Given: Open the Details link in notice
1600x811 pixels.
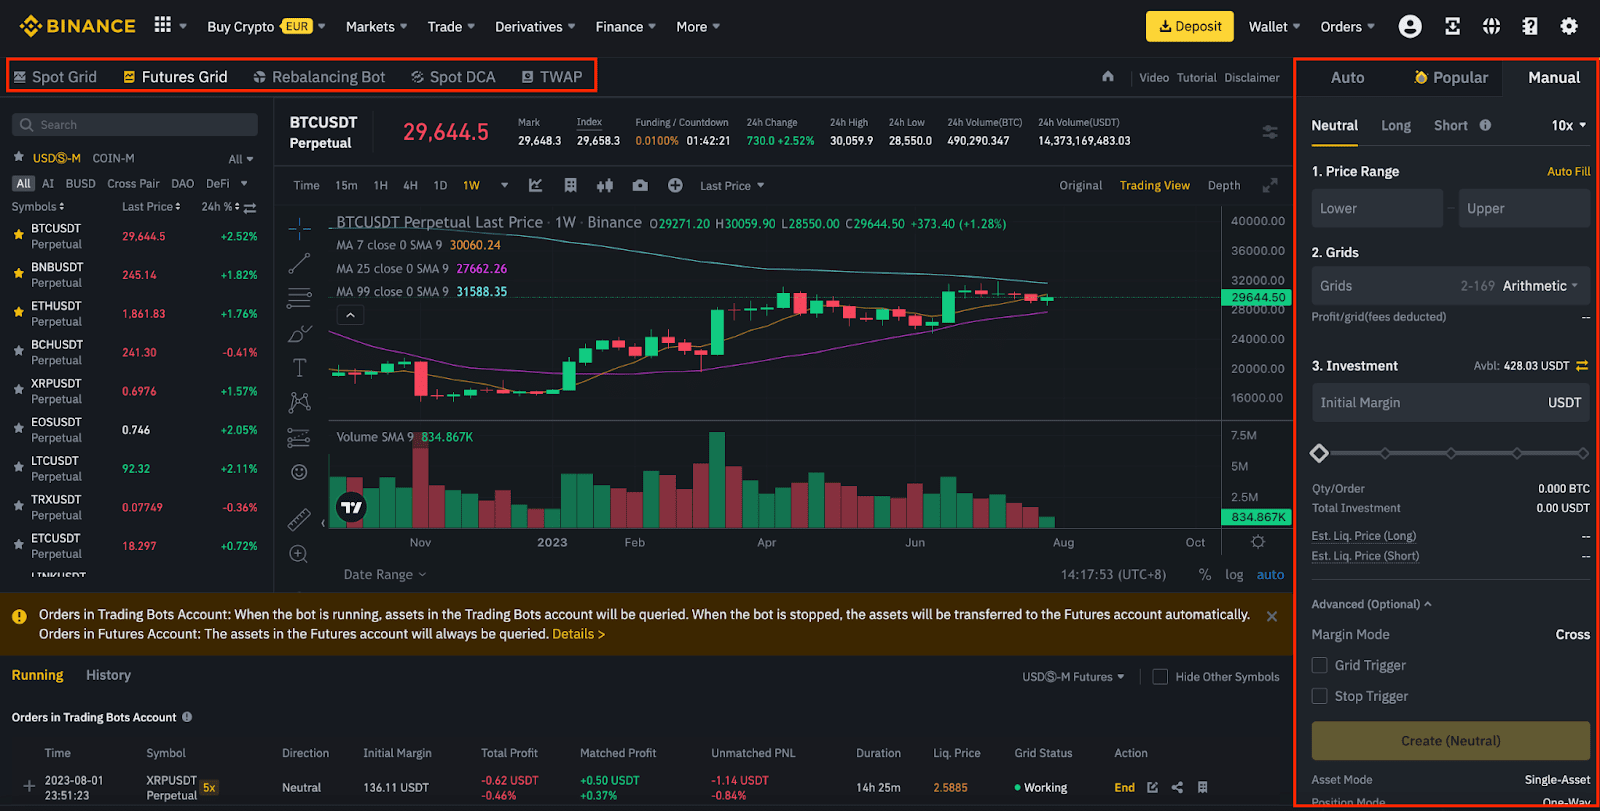Looking at the screenshot, I should (x=578, y=634).
